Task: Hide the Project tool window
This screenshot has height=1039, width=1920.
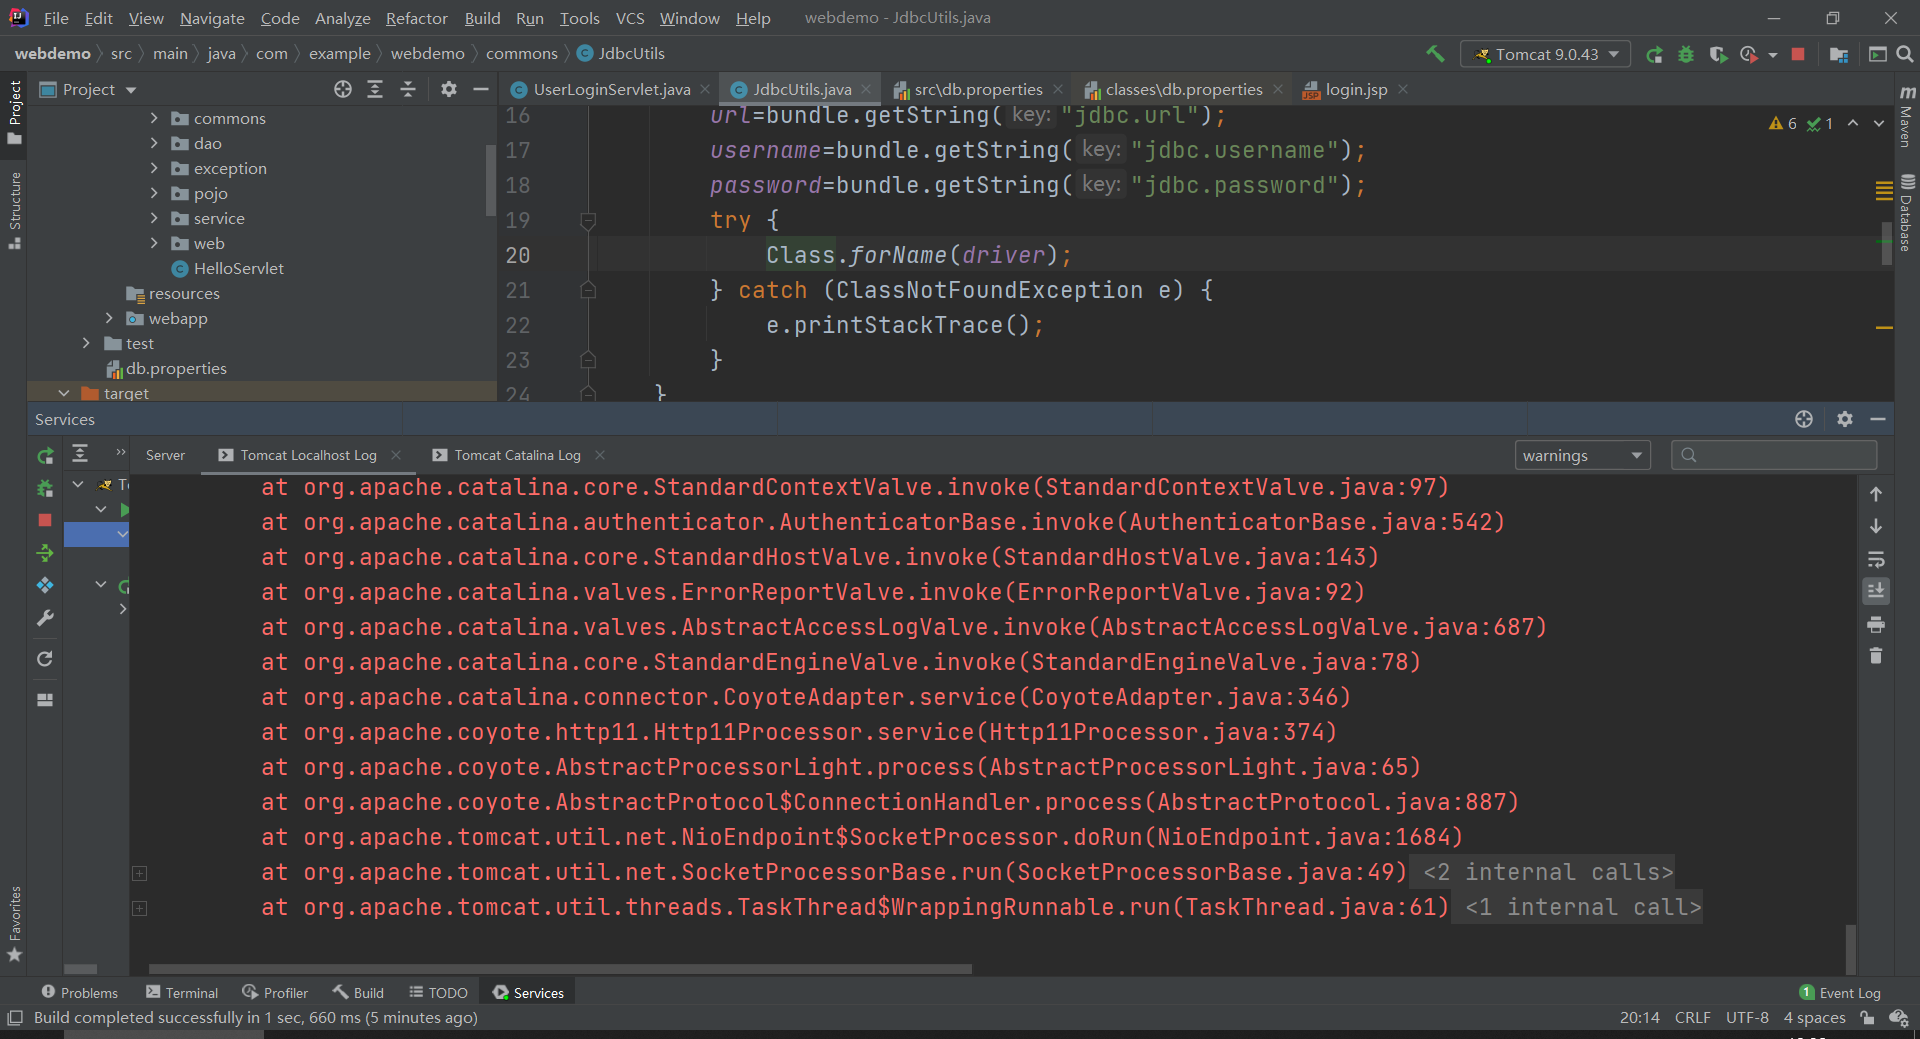Action: coord(480,89)
